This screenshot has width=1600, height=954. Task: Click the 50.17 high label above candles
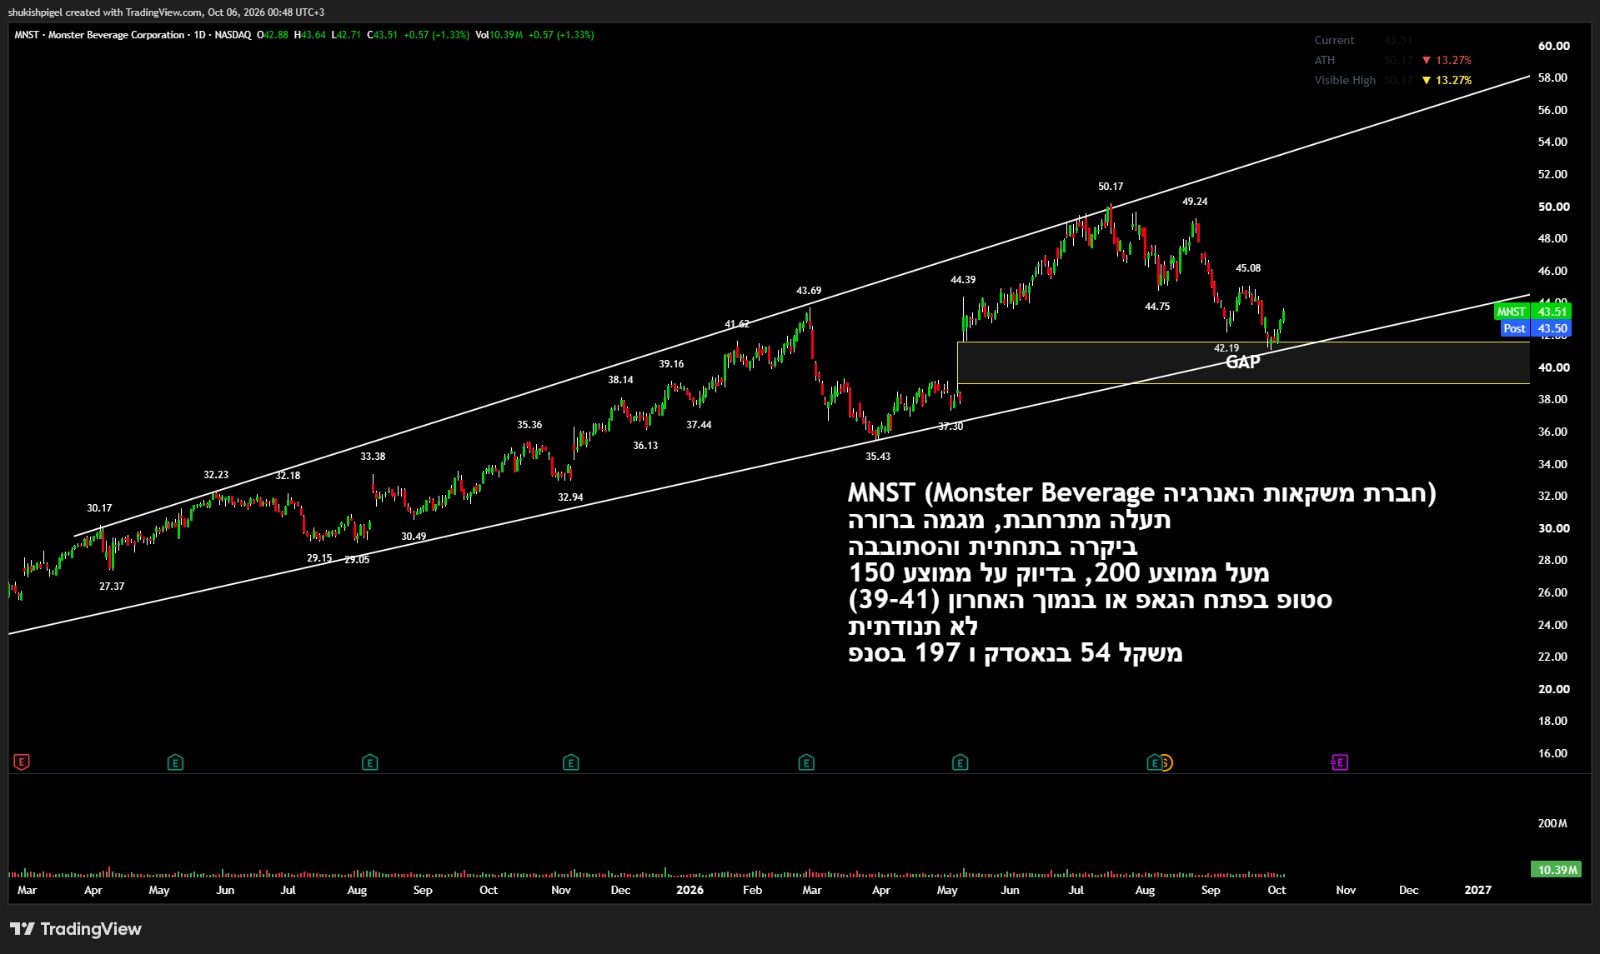tap(1110, 186)
